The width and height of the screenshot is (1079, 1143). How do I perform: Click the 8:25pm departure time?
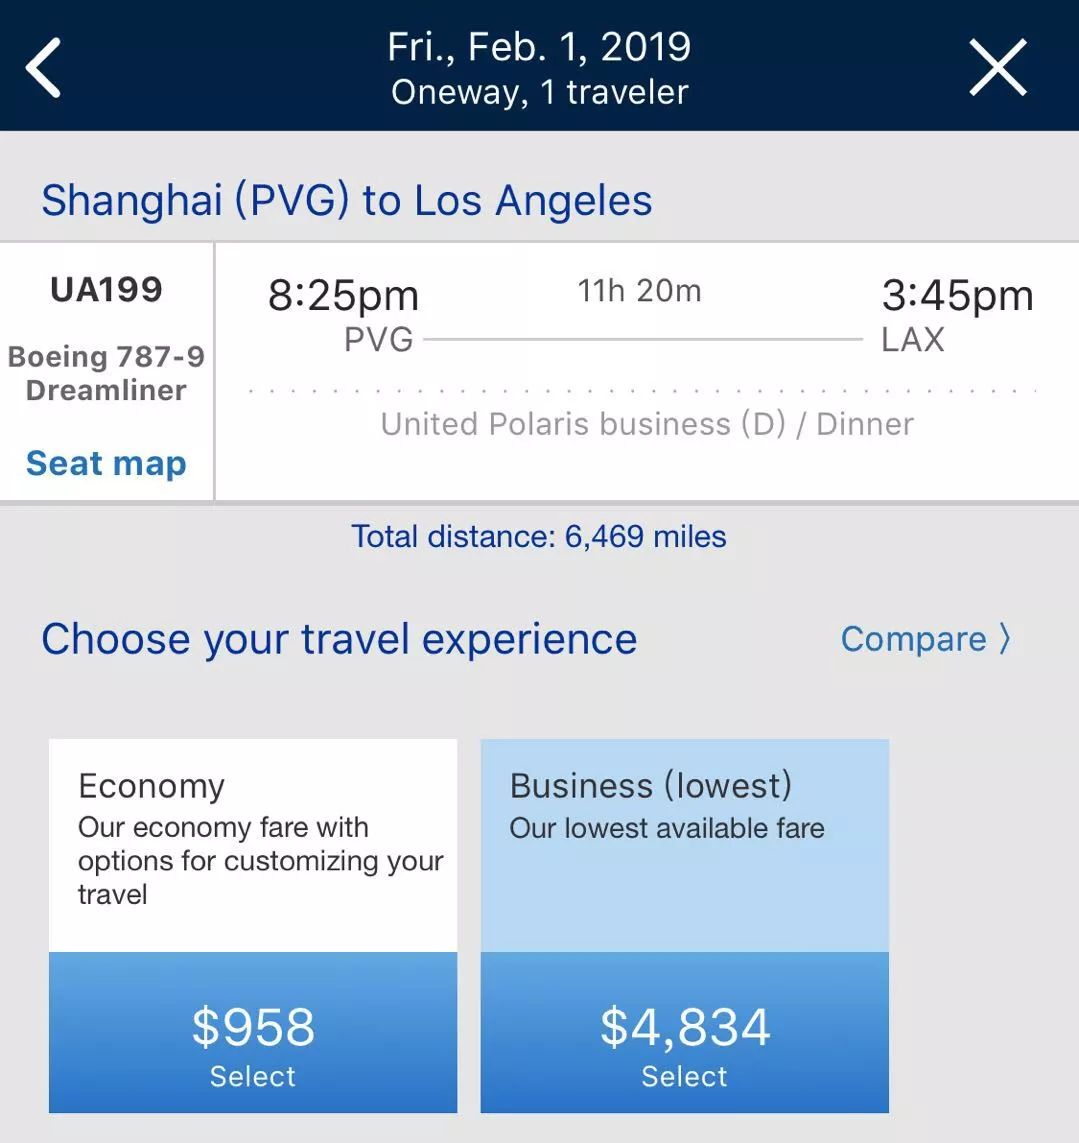(343, 296)
